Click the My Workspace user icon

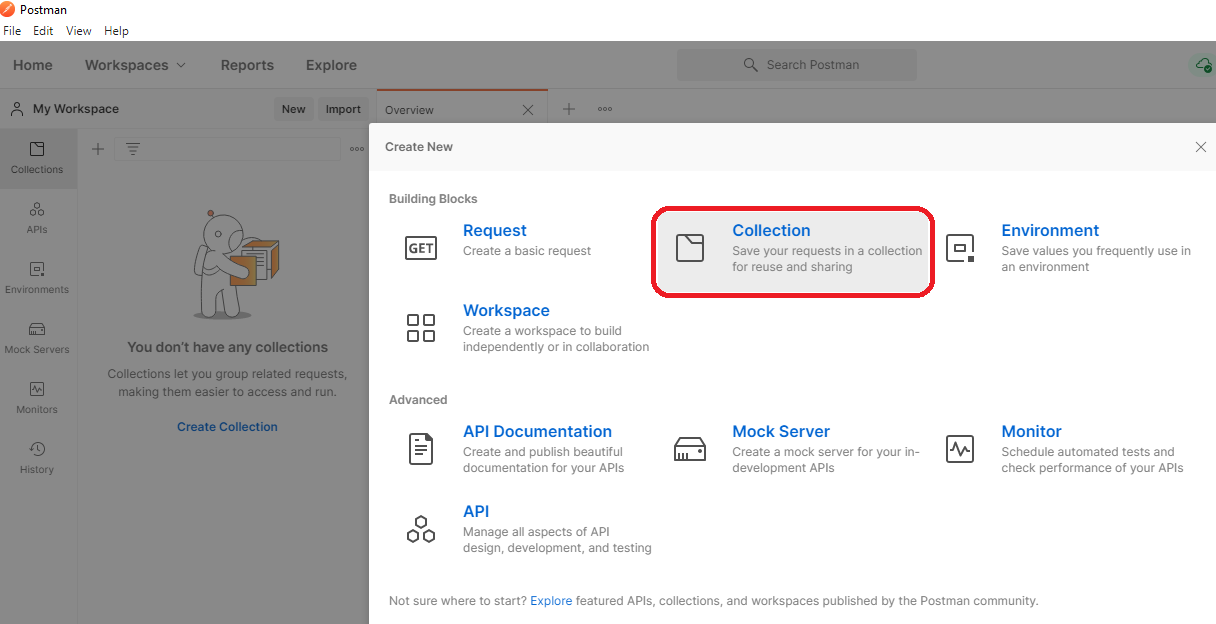tap(17, 109)
